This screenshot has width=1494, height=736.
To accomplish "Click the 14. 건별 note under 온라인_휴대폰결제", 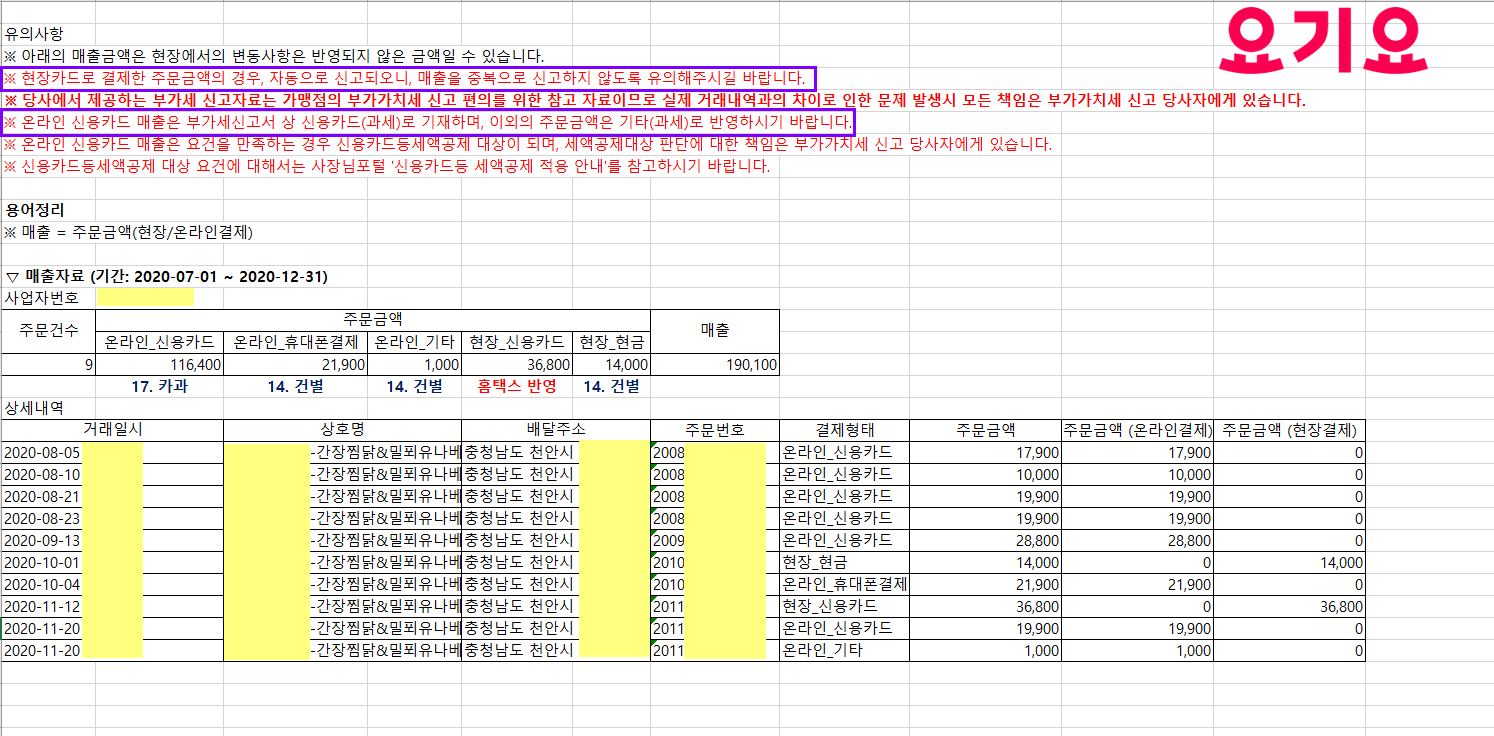I will tap(295, 386).
